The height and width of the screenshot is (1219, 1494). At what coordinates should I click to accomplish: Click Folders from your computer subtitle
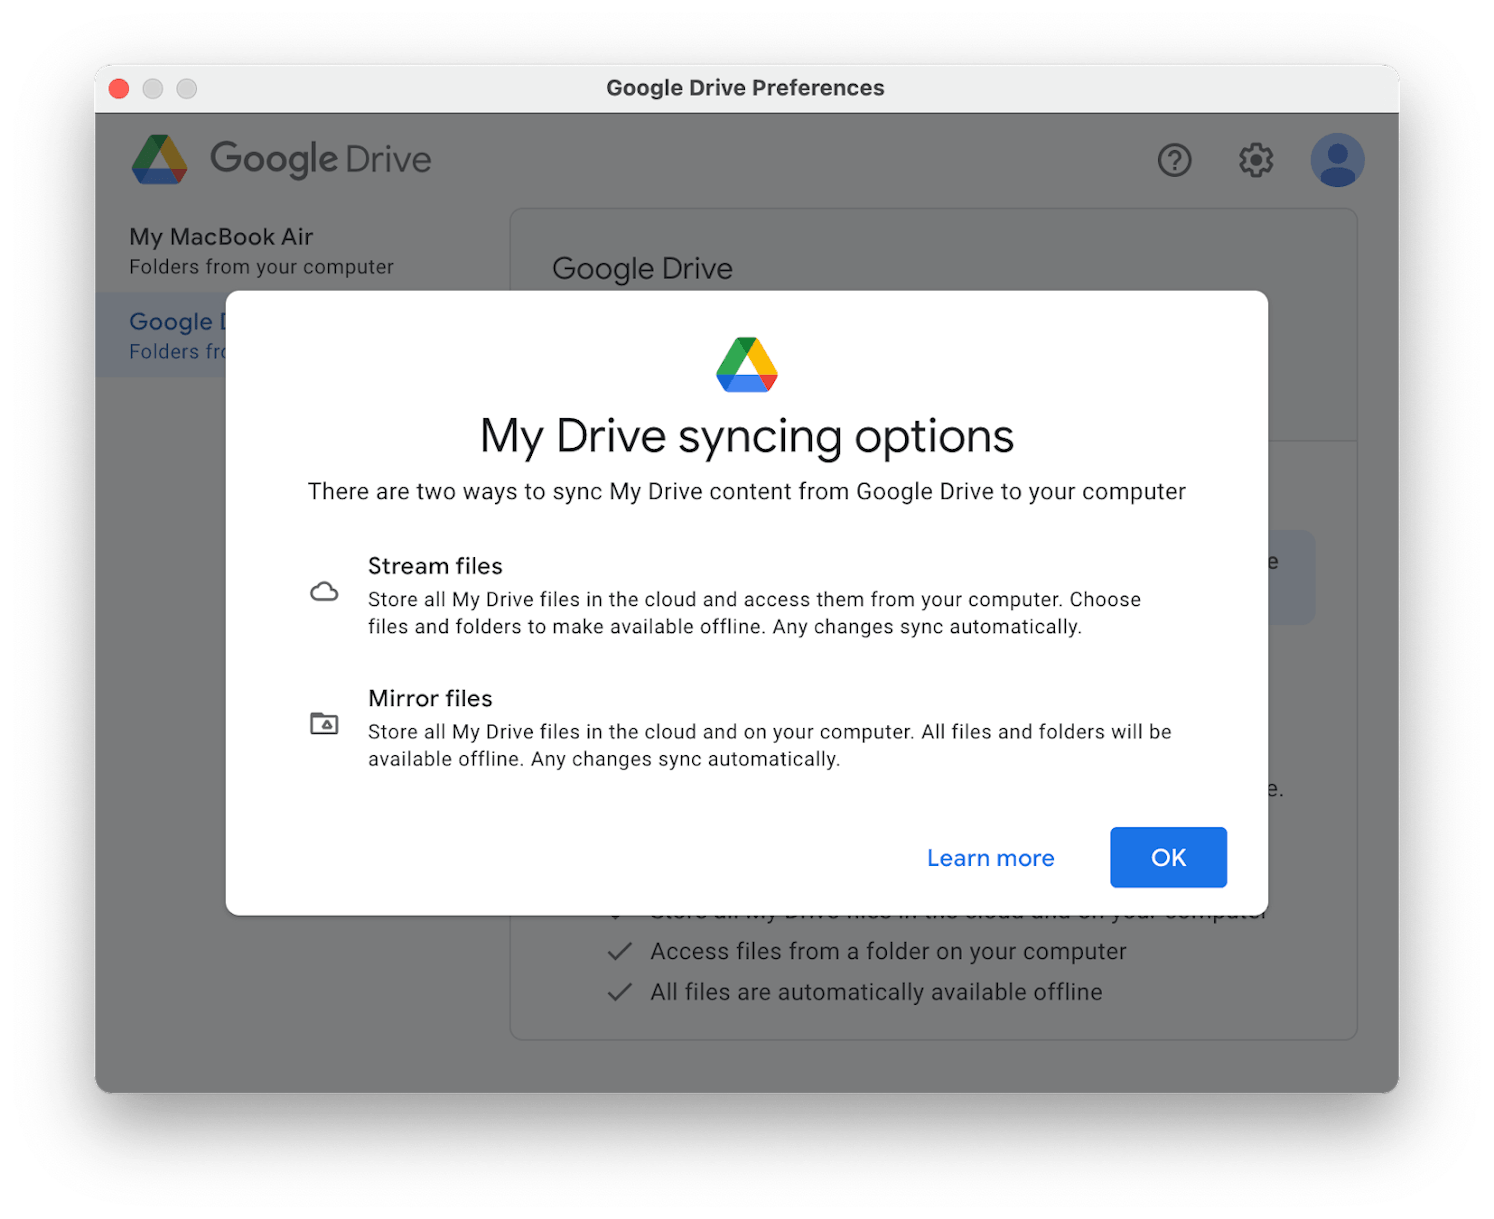point(261,266)
